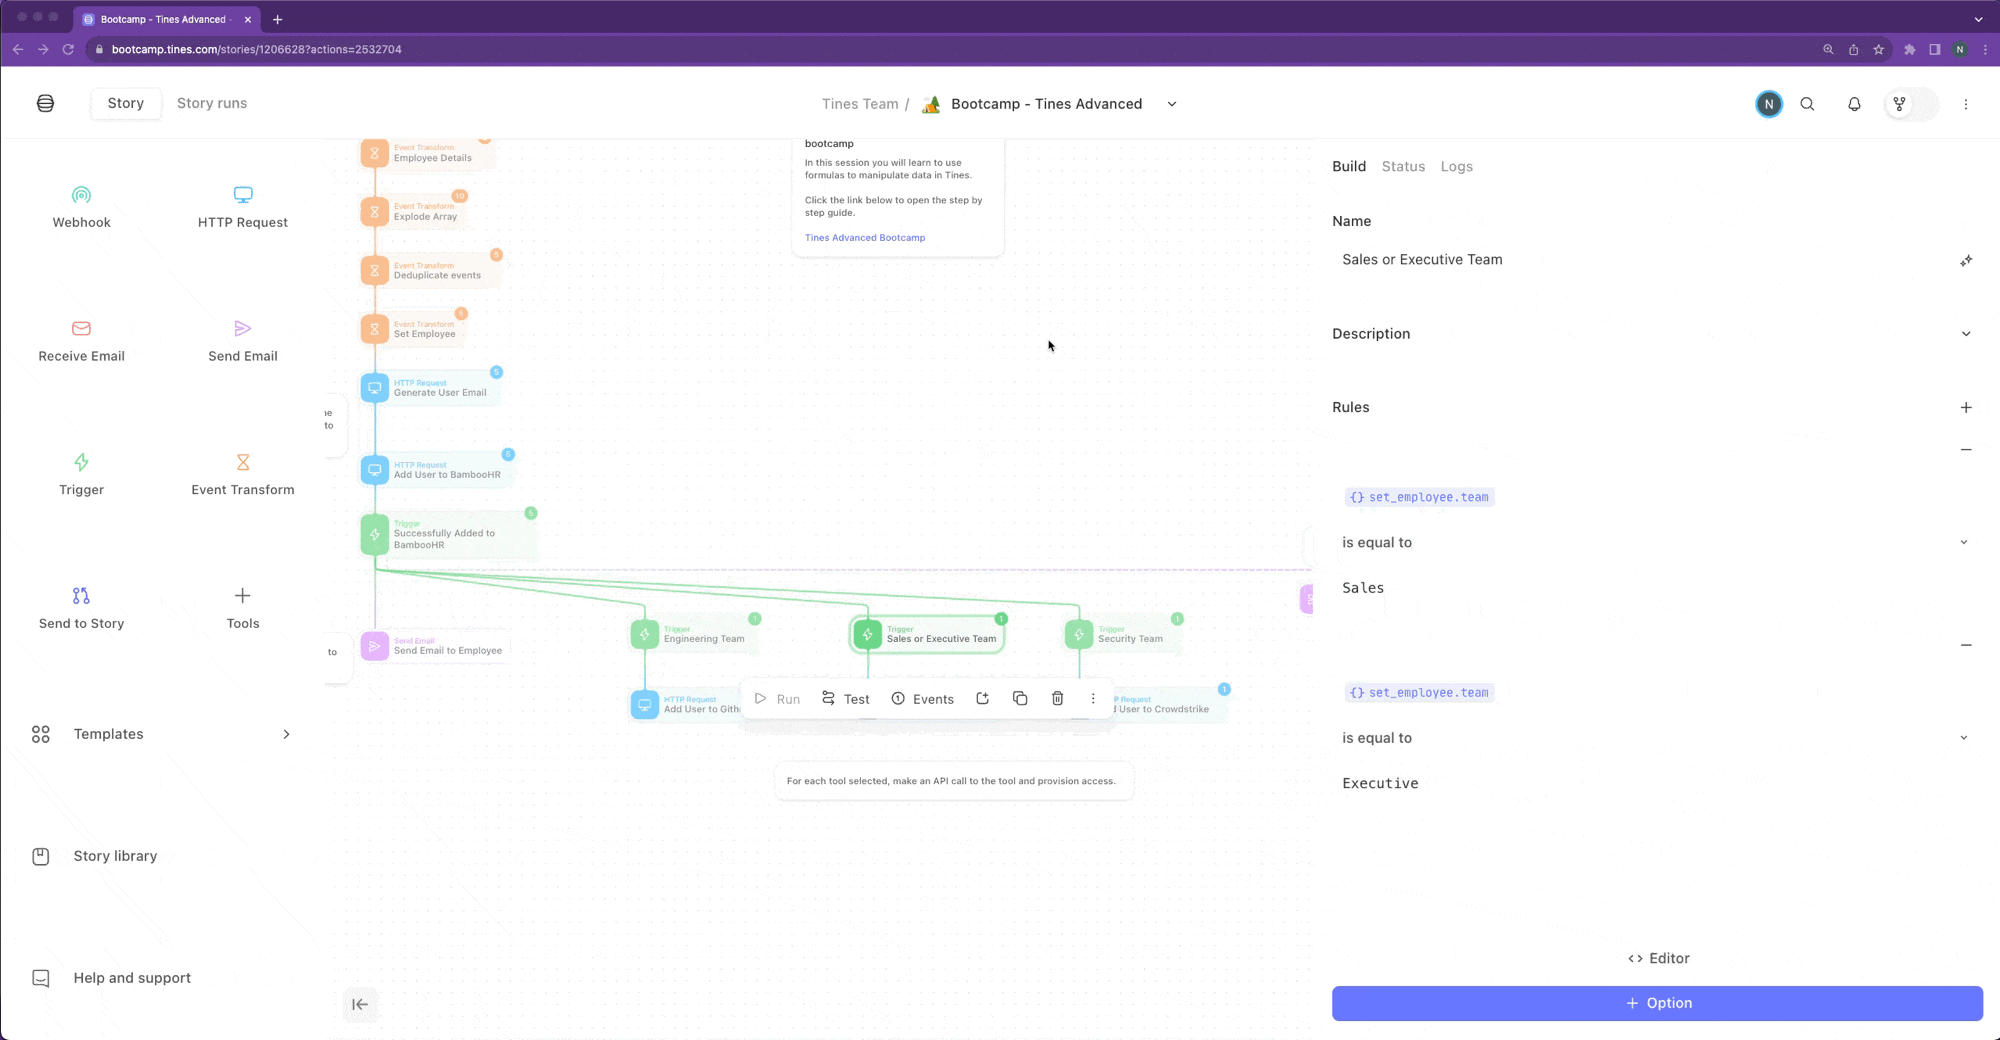
Task: Remove the Sales rule with minus icon
Action: pyautogui.click(x=1966, y=450)
